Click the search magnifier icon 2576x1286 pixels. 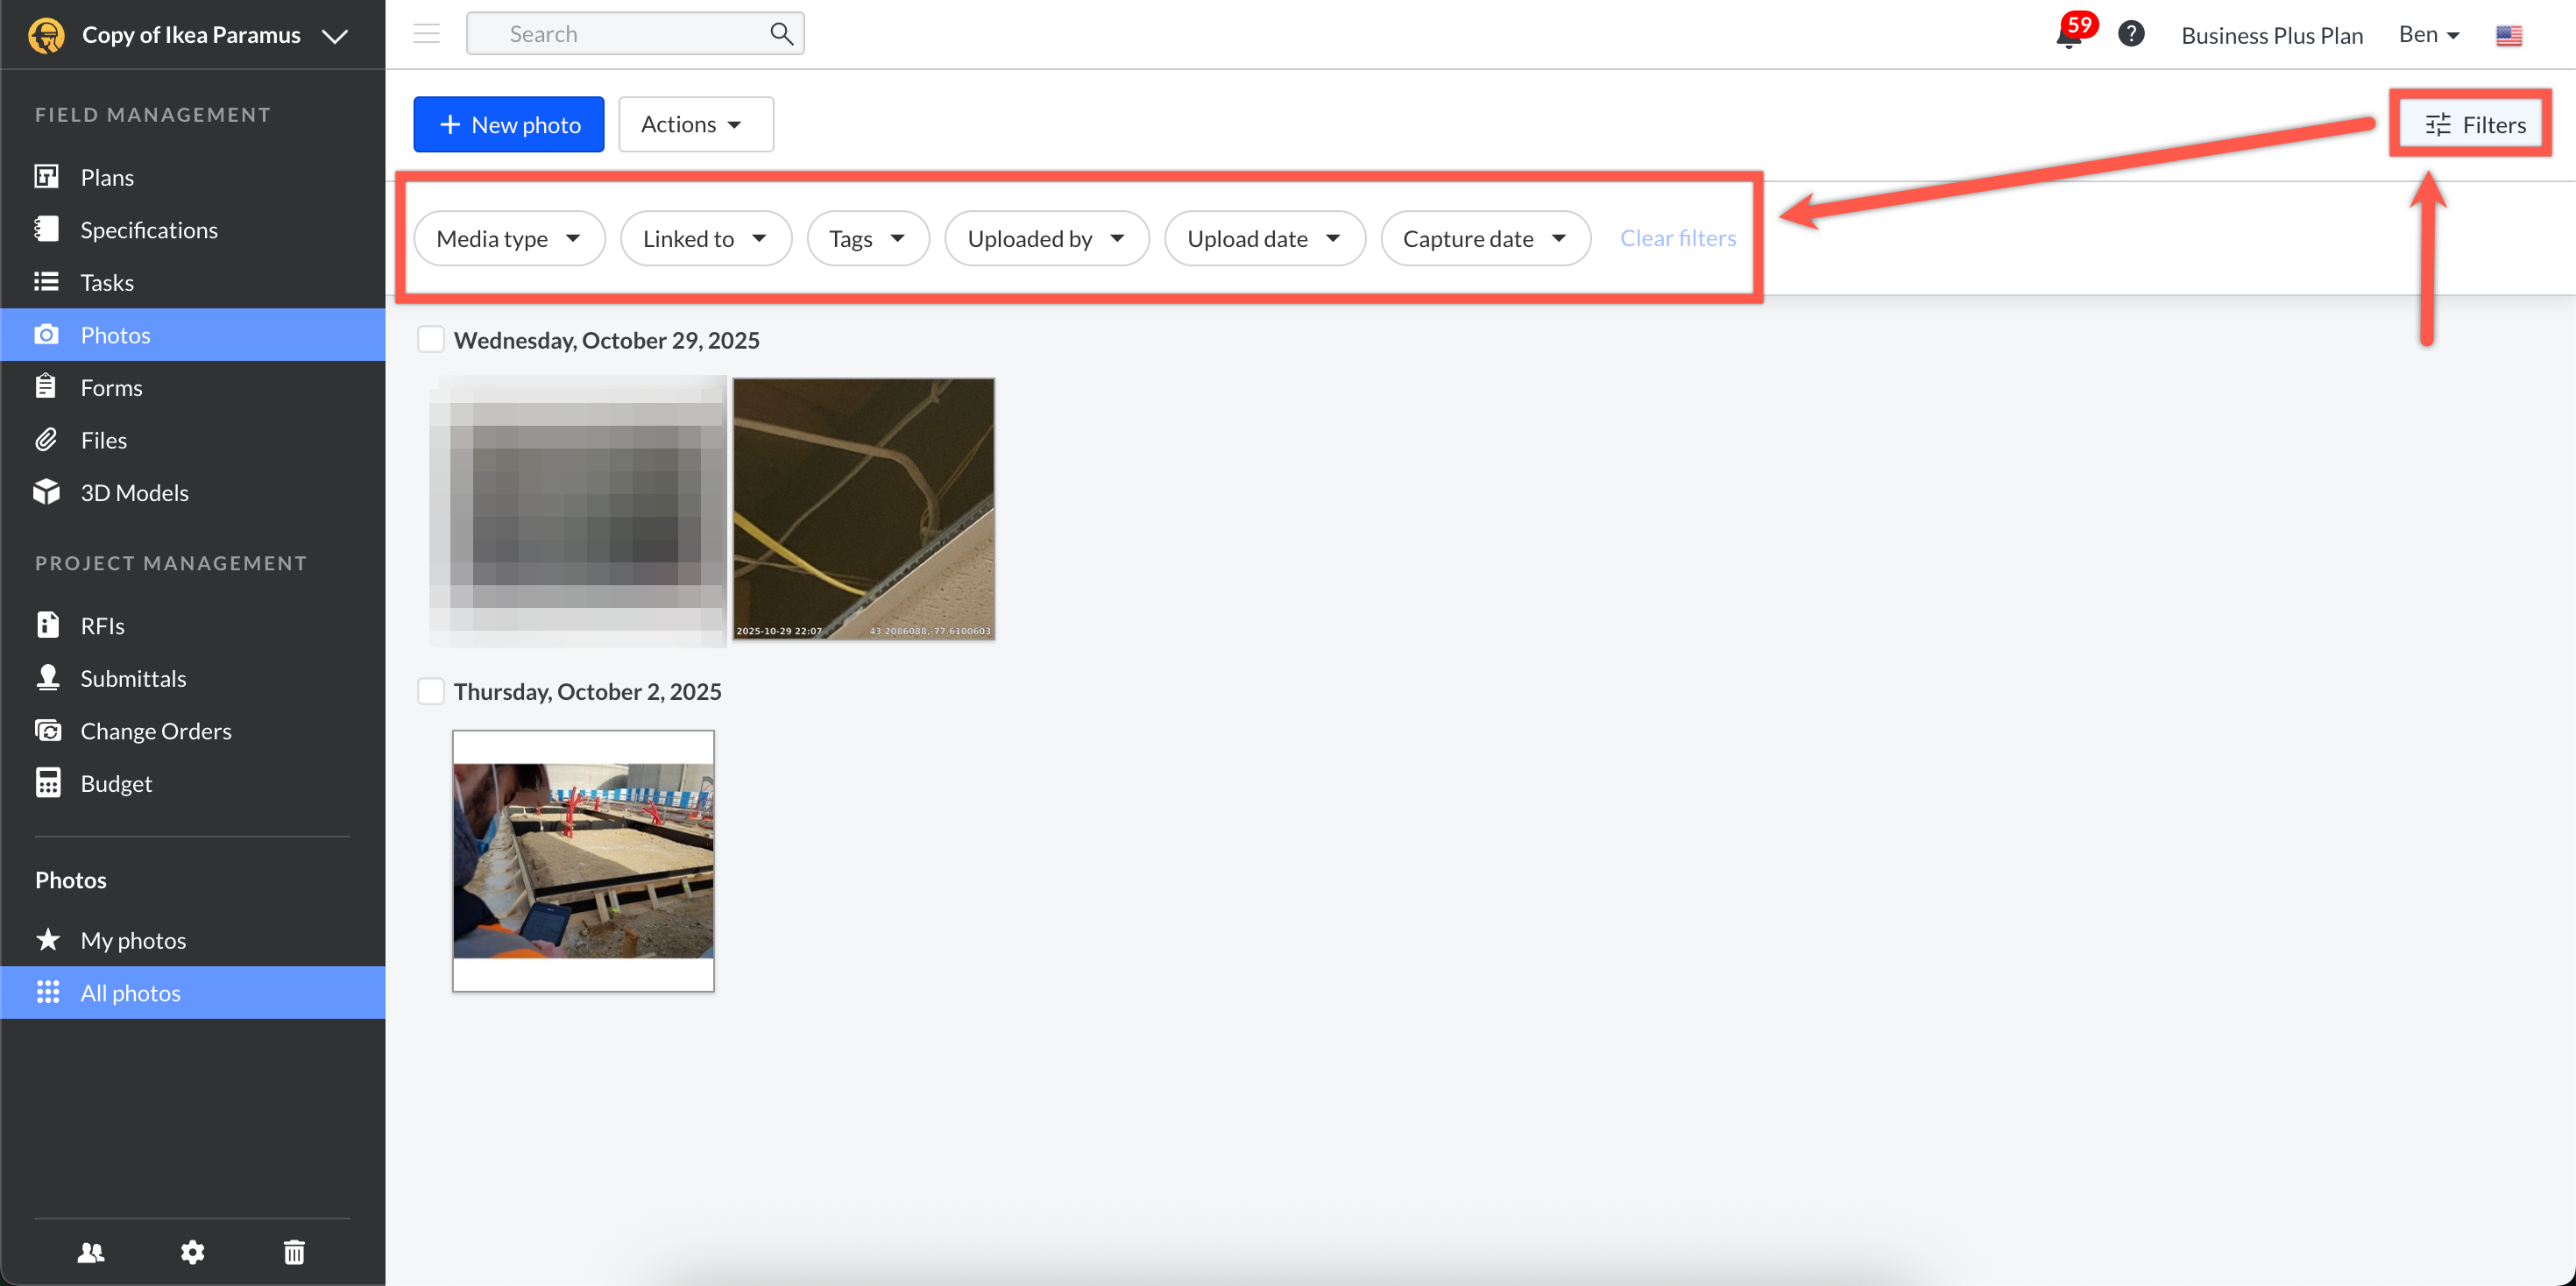tap(781, 34)
